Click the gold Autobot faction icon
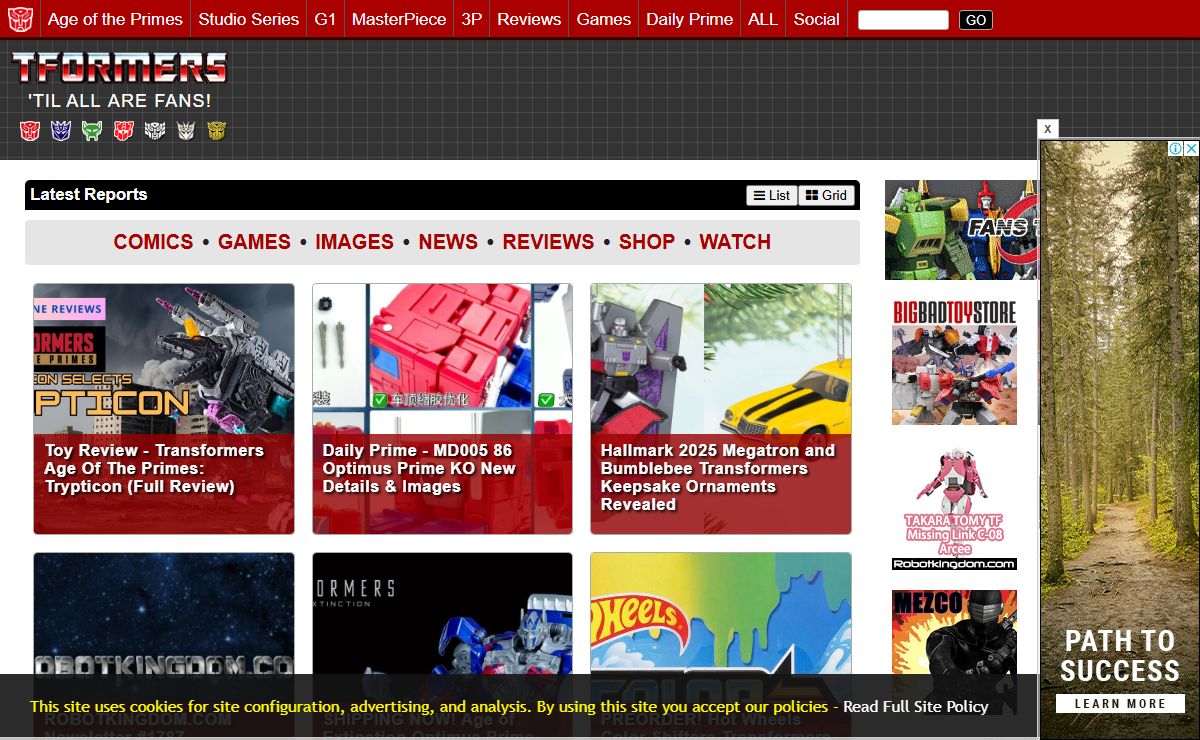Viewport: 1200px width, 740px height. [x=216, y=130]
